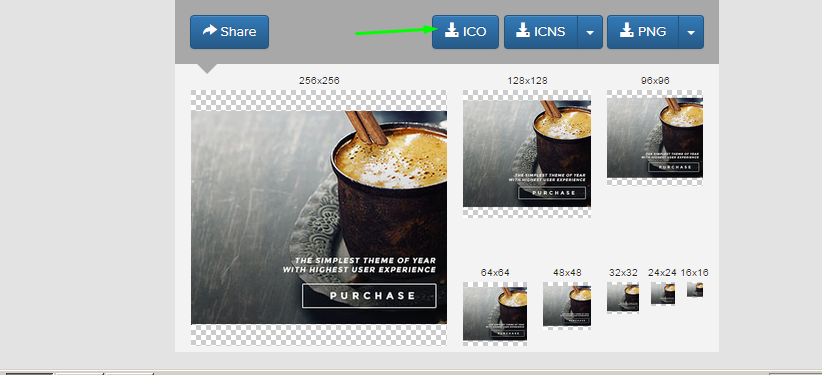Click the 256x256 size label
822x375 pixels.
coord(319,81)
